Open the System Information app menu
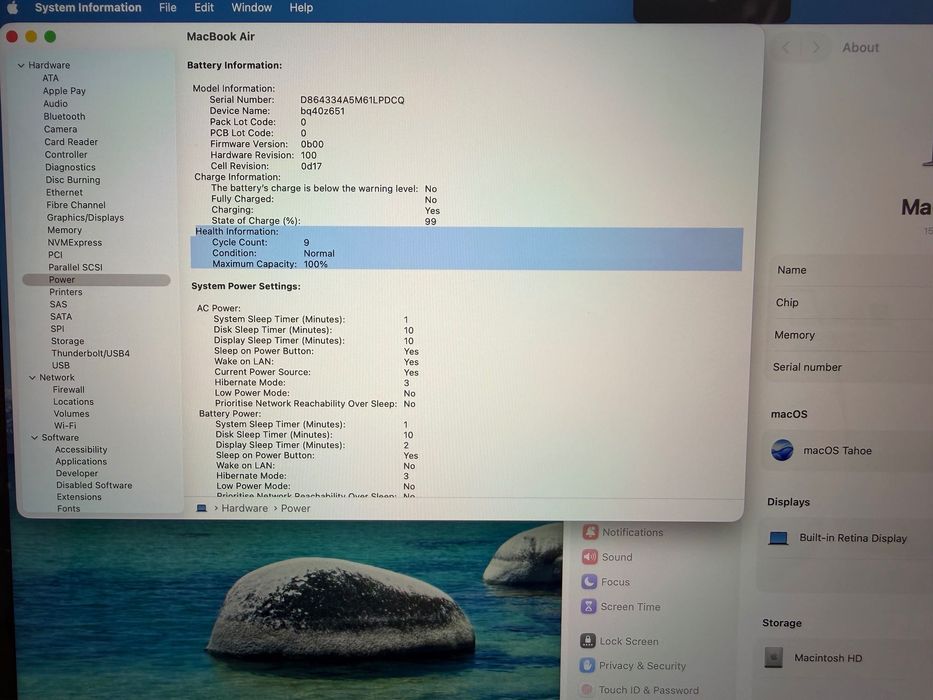933x700 pixels. click(x=88, y=8)
